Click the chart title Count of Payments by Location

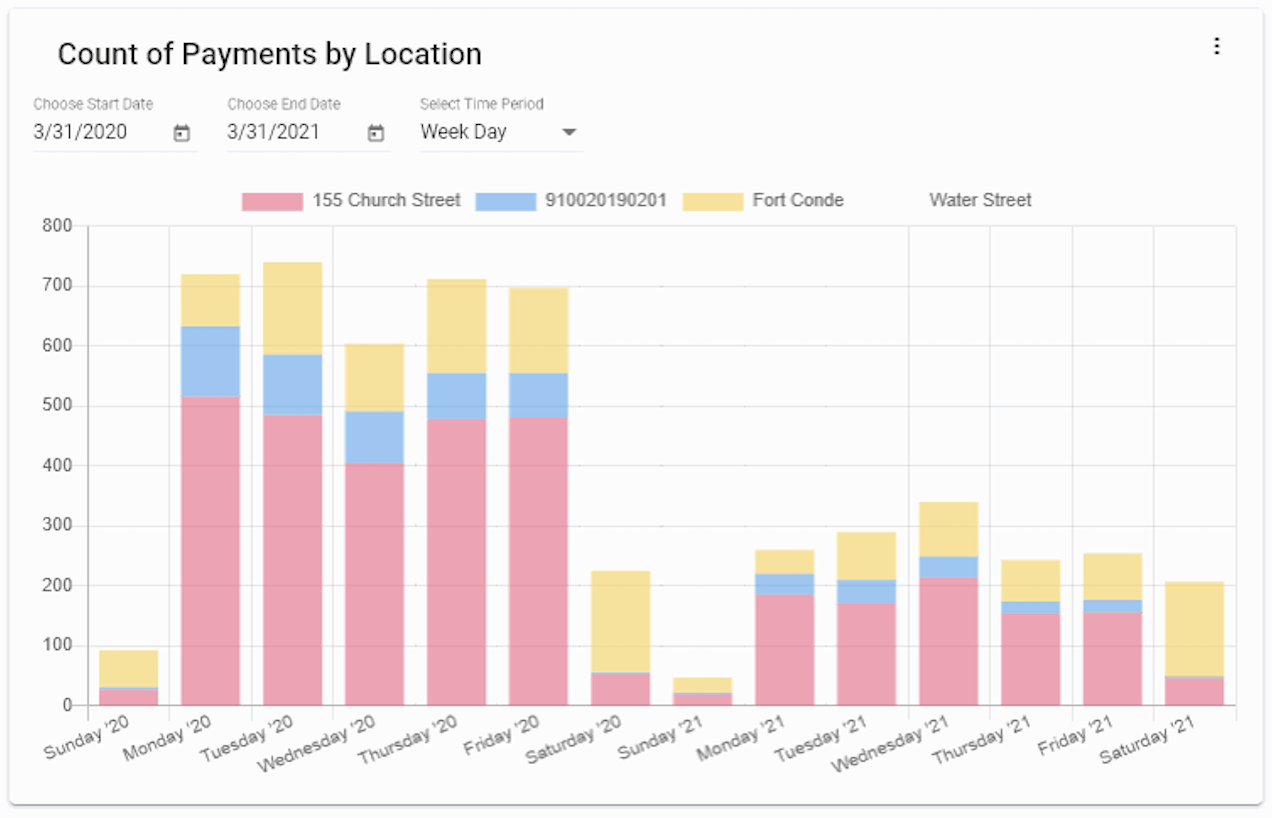tap(269, 54)
